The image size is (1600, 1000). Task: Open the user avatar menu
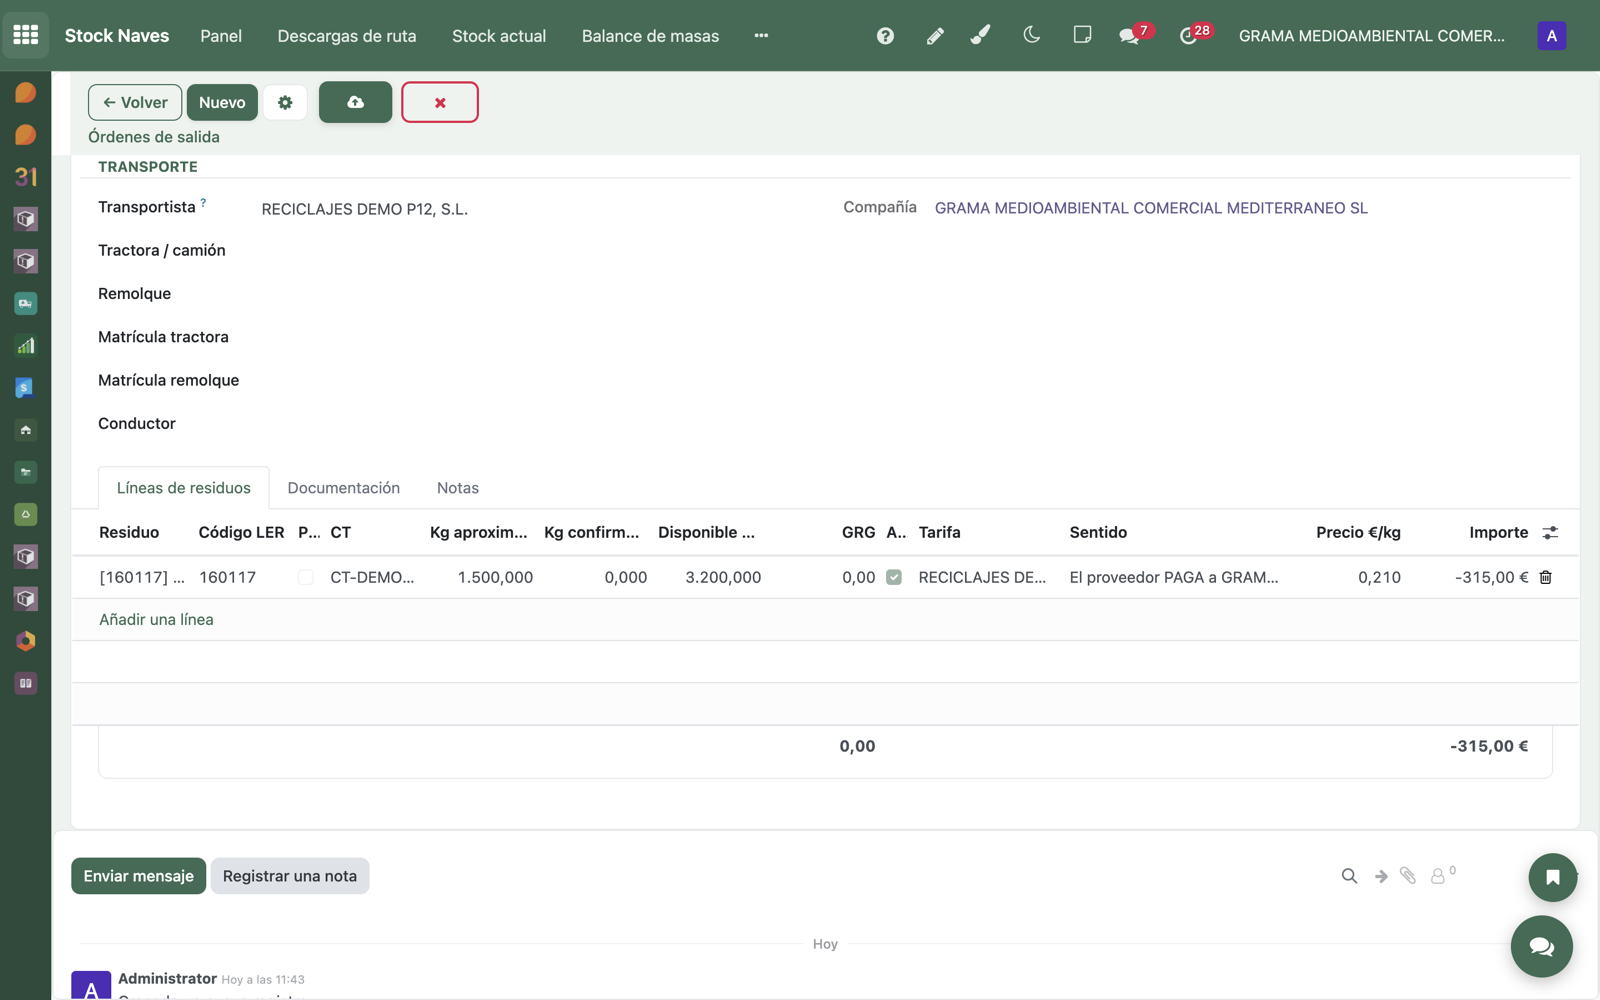pos(1551,36)
